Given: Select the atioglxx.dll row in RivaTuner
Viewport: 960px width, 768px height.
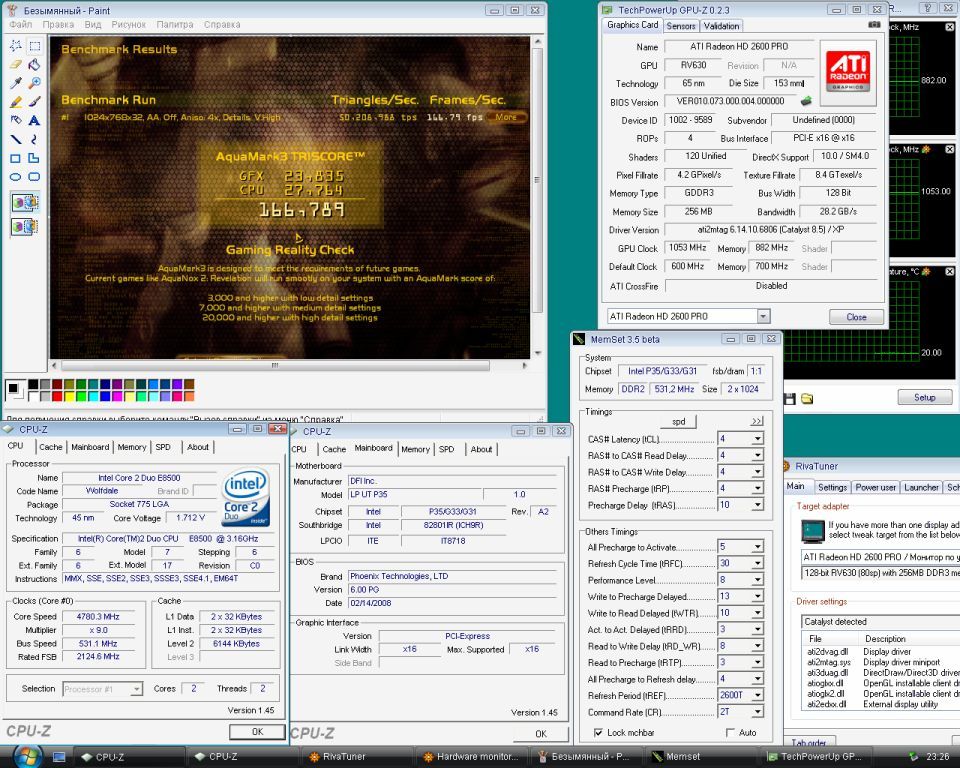Looking at the screenshot, I should 880,683.
